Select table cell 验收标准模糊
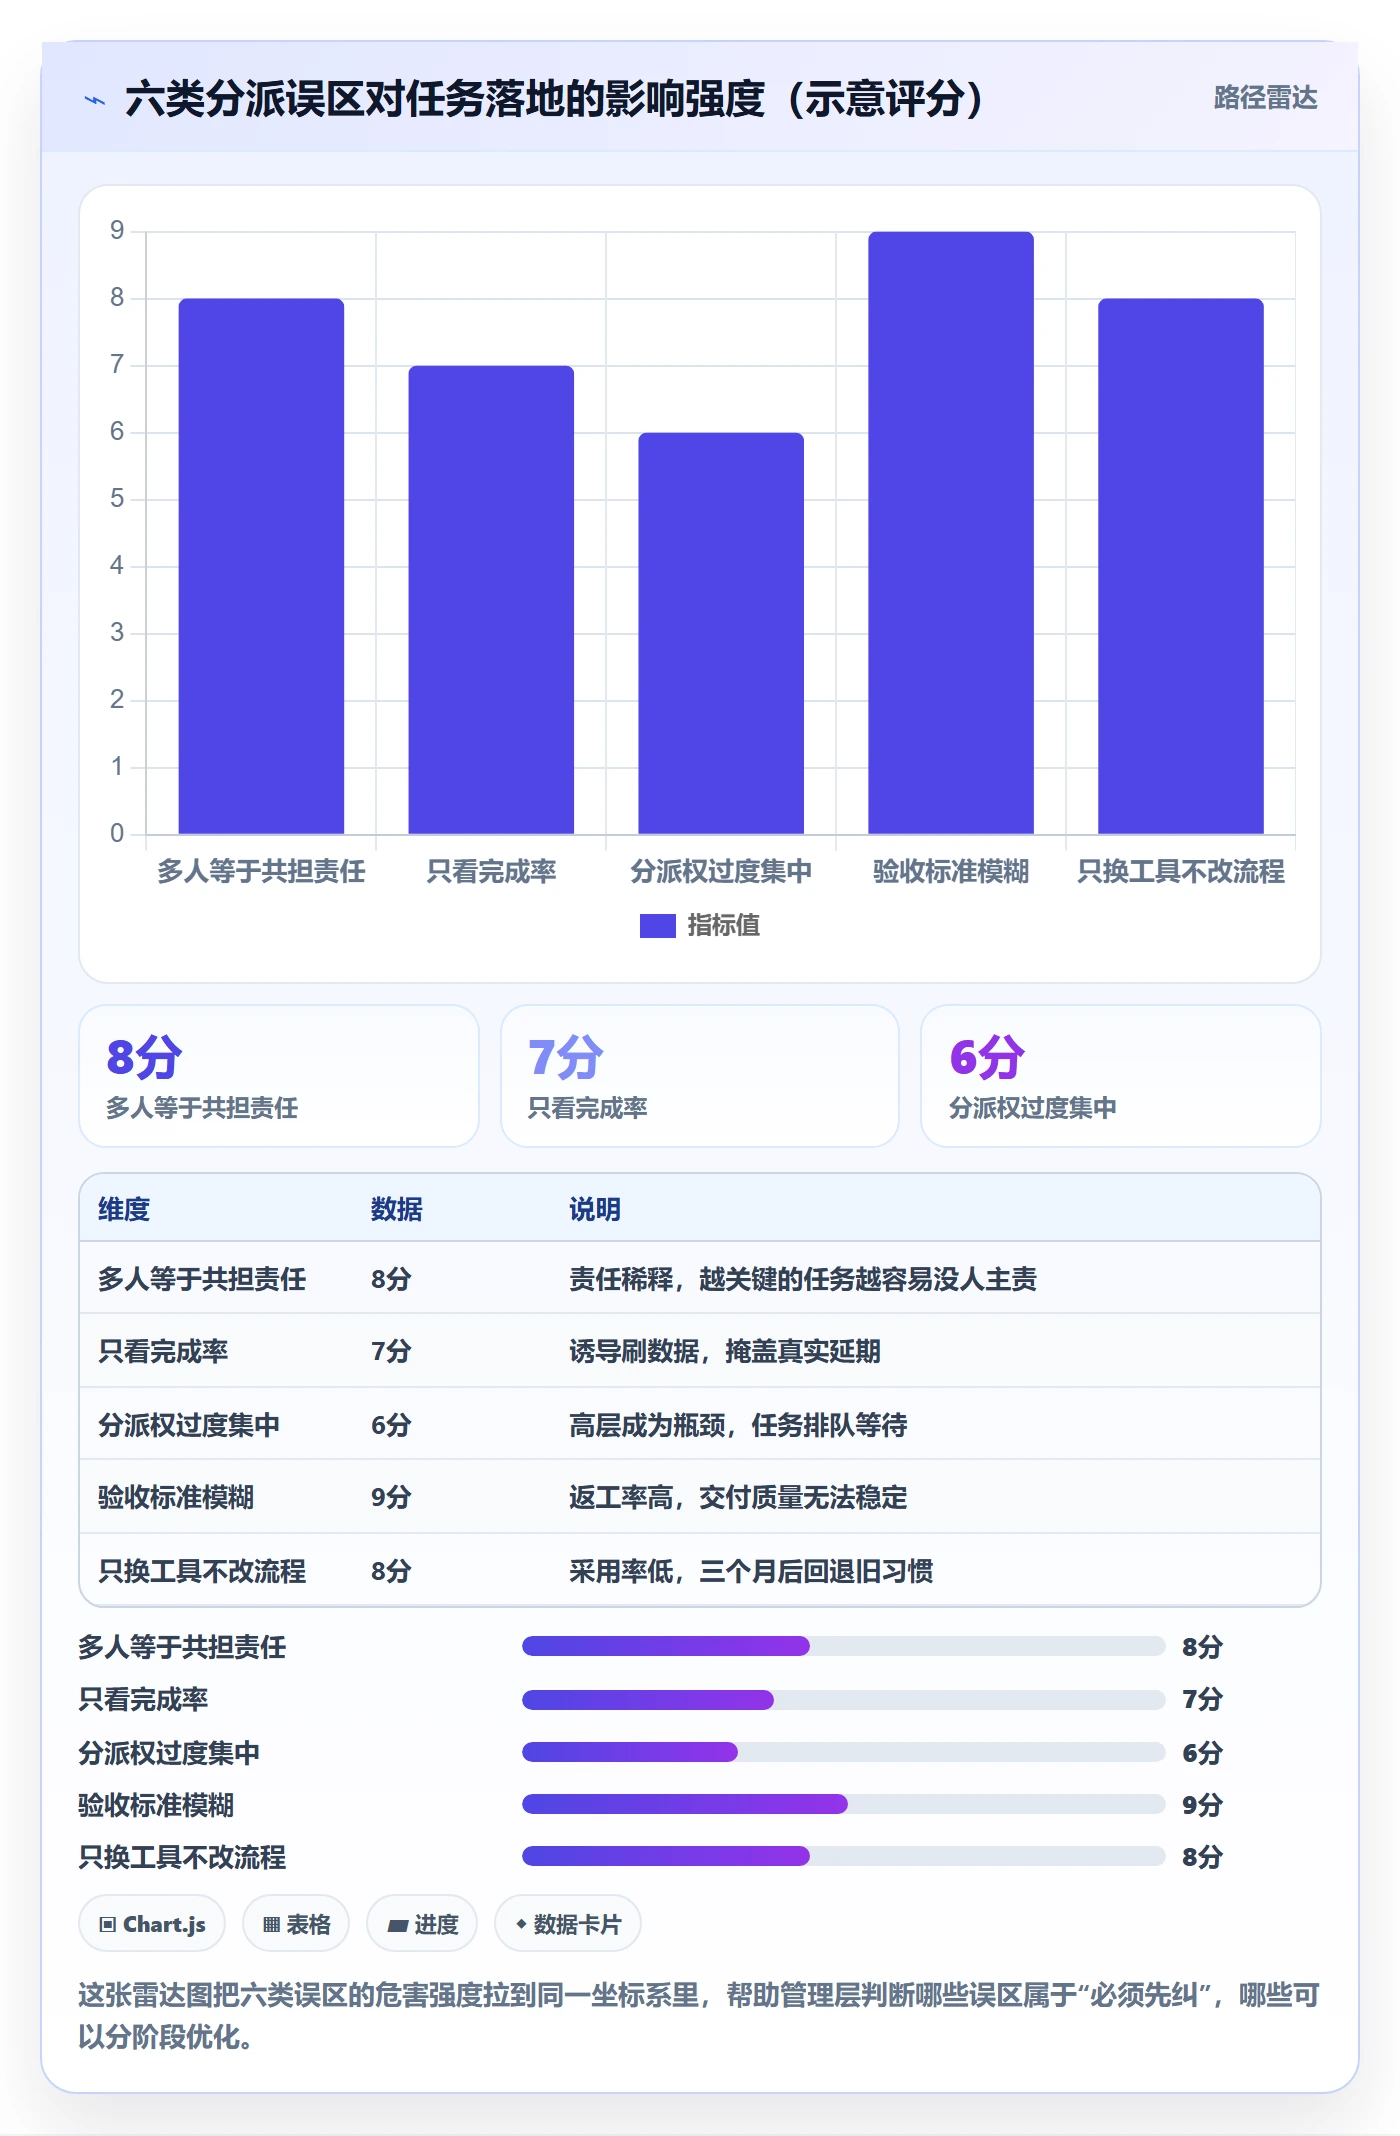This screenshot has height=2136, width=1400. point(176,1497)
